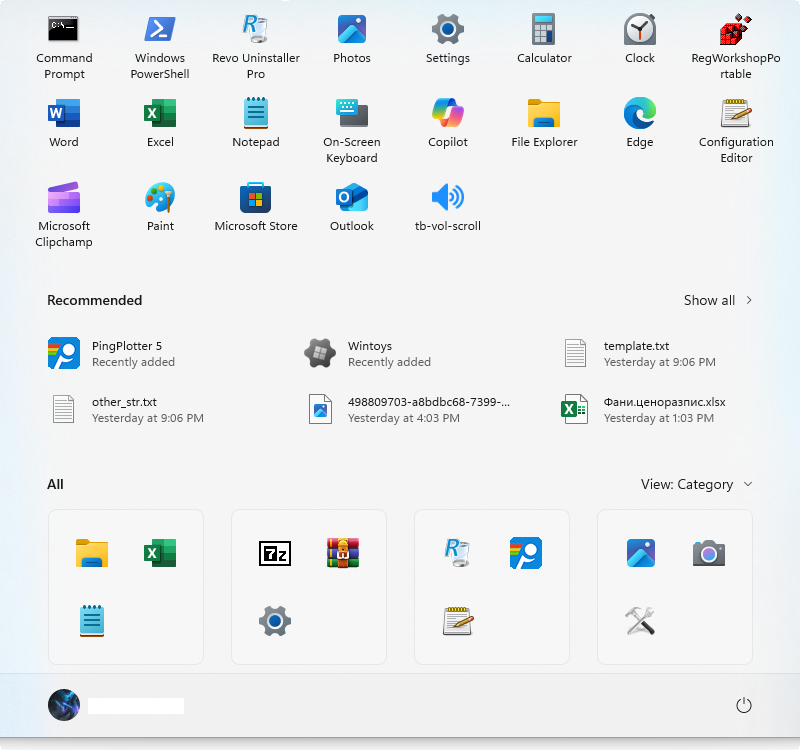The width and height of the screenshot is (800, 750).
Task: Open the WinRAR icon in category group
Action: click(x=343, y=553)
